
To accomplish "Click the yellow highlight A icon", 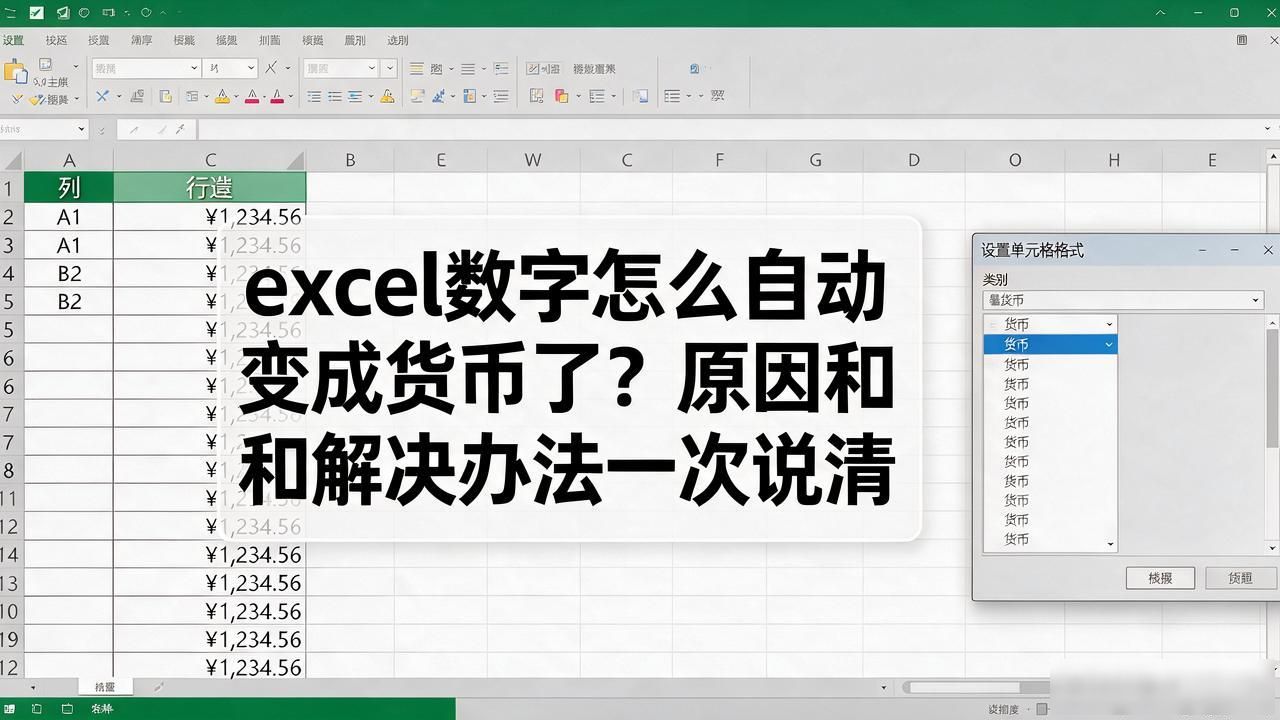I will pyautogui.click(x=222, y=97).
